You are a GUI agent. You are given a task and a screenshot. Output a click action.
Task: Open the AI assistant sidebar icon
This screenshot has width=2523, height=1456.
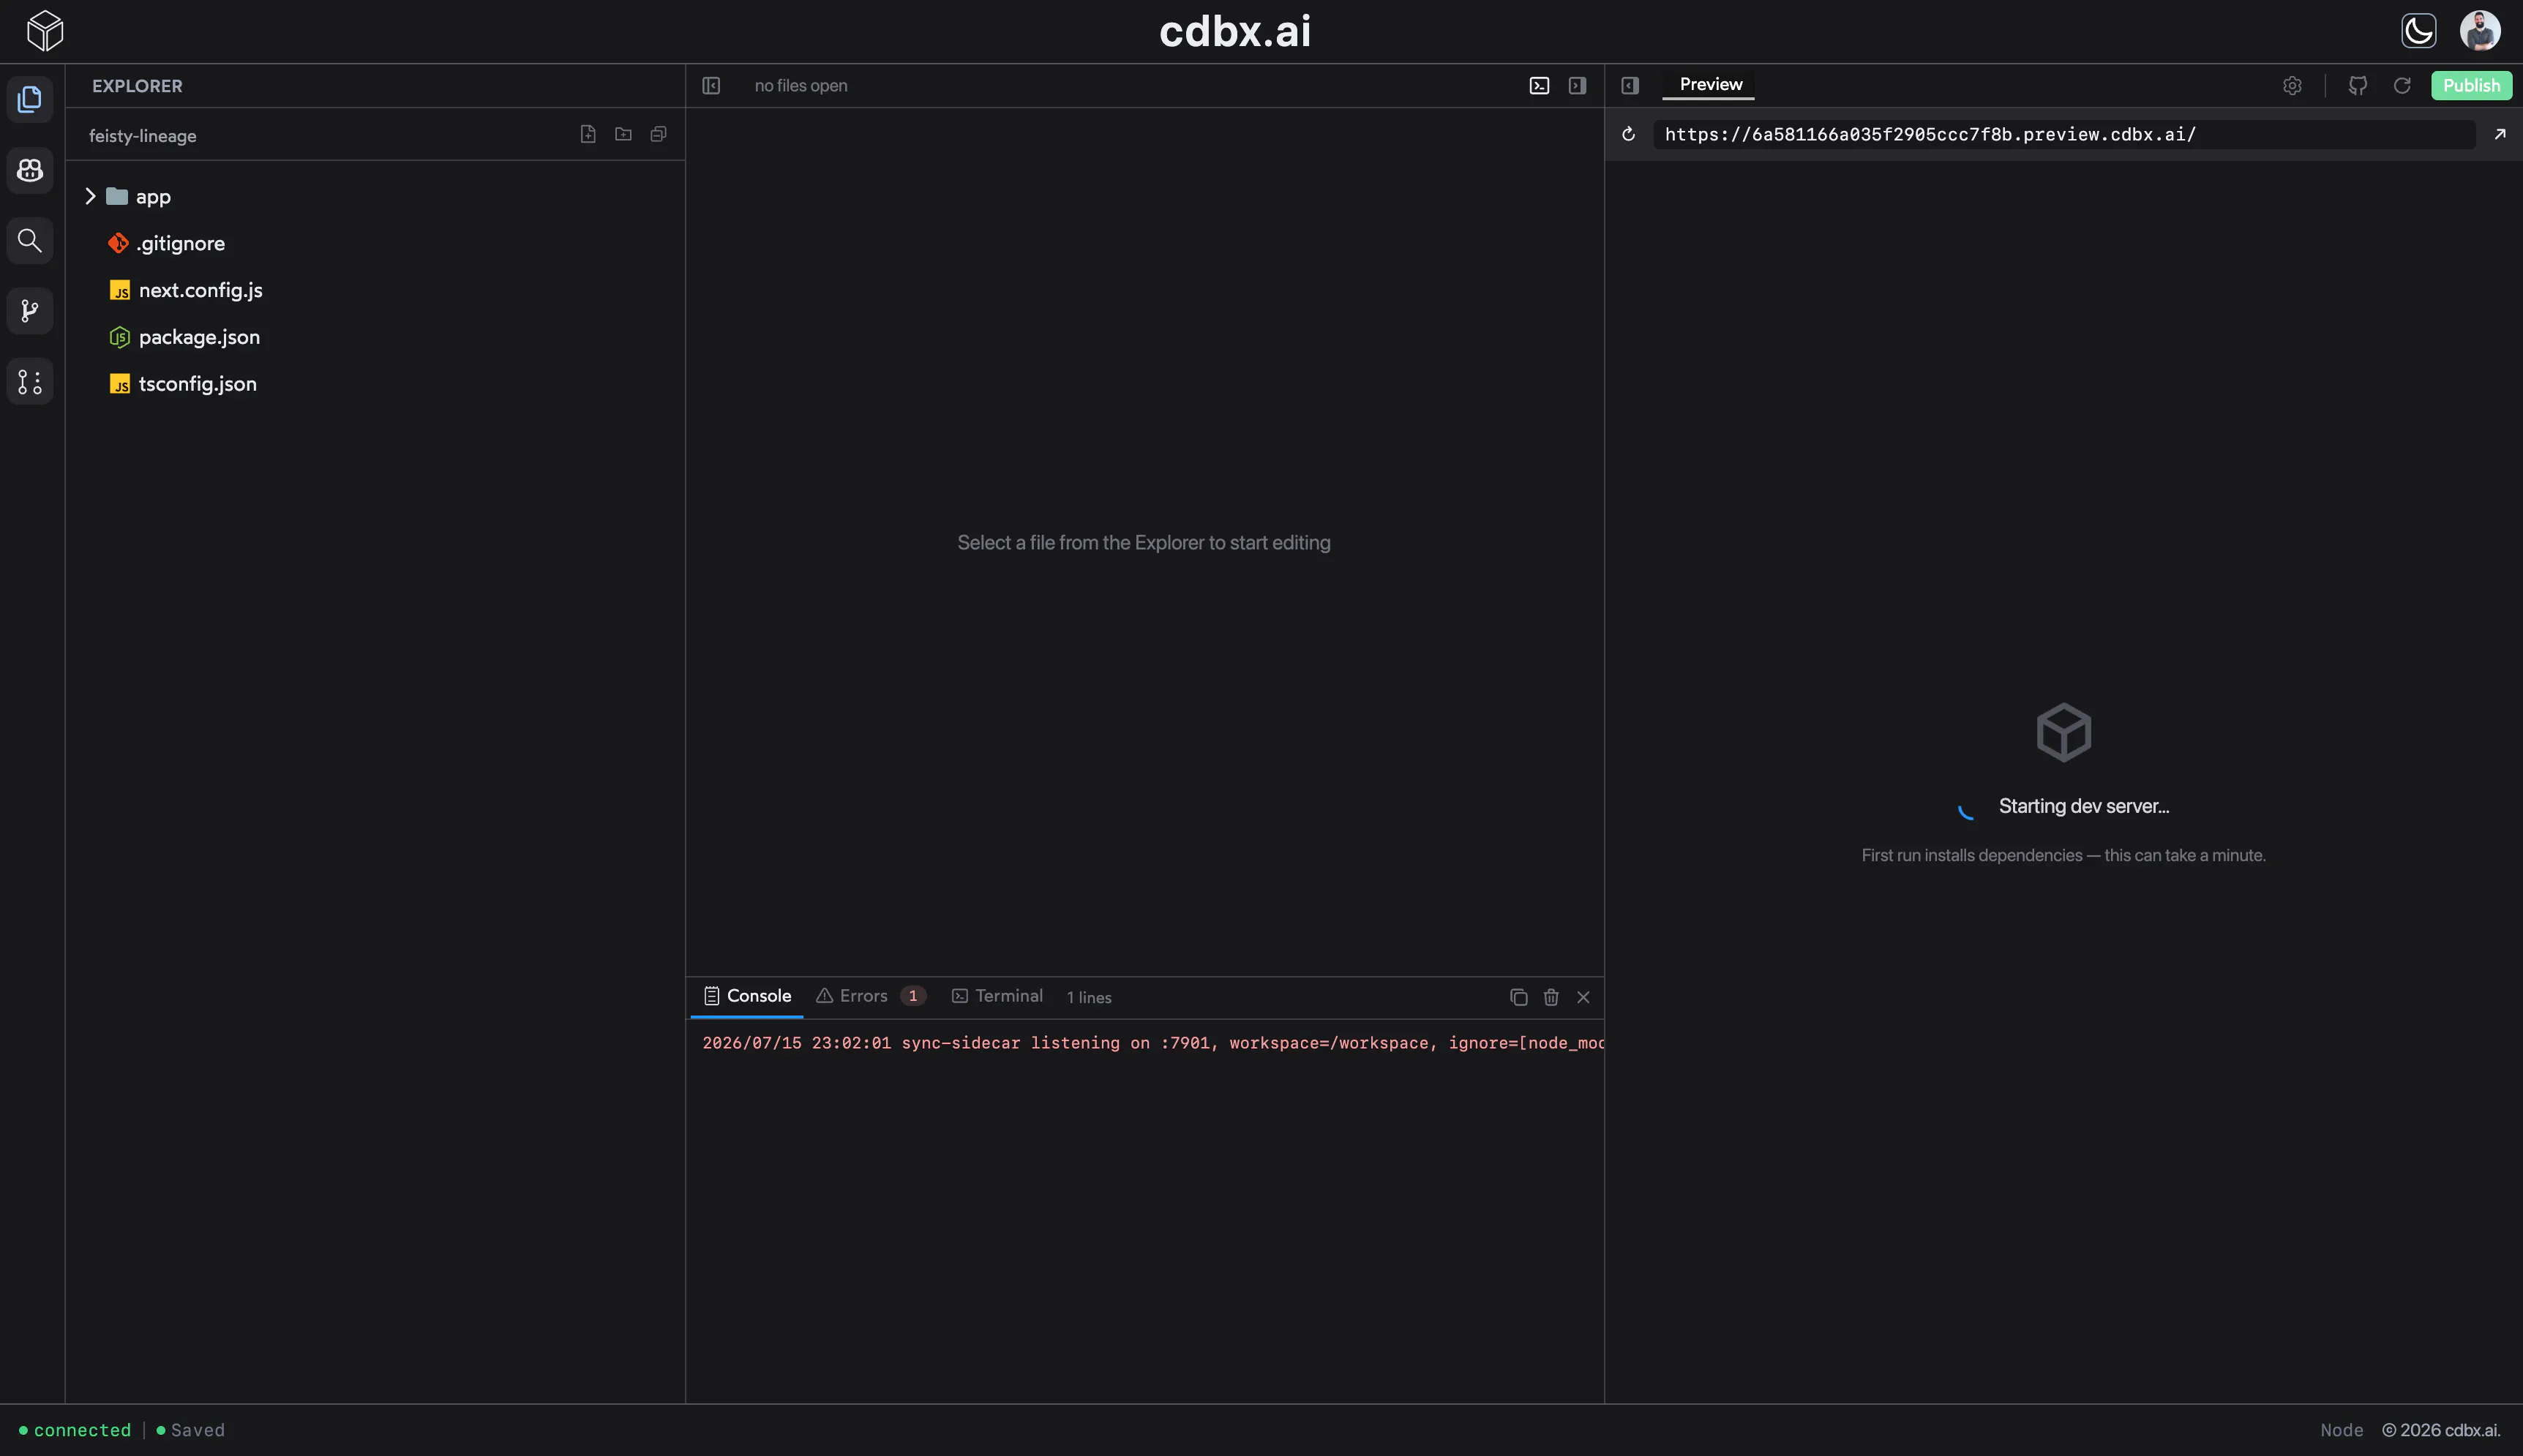click(x=30, y=170)
